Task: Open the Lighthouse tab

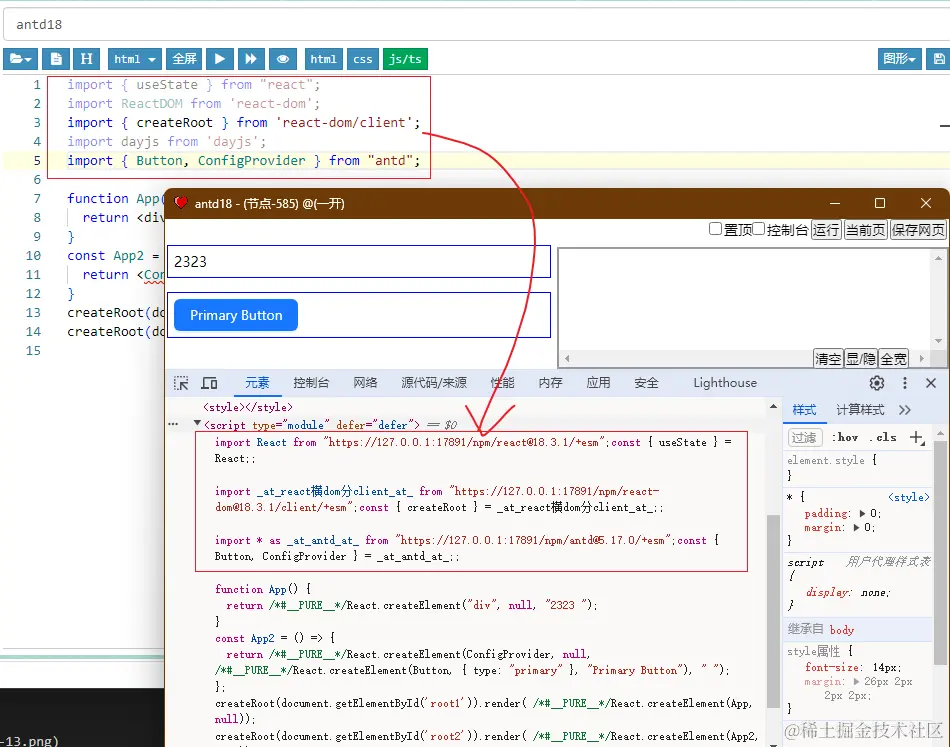Action: pyautogui.click(x=725, y=383)
